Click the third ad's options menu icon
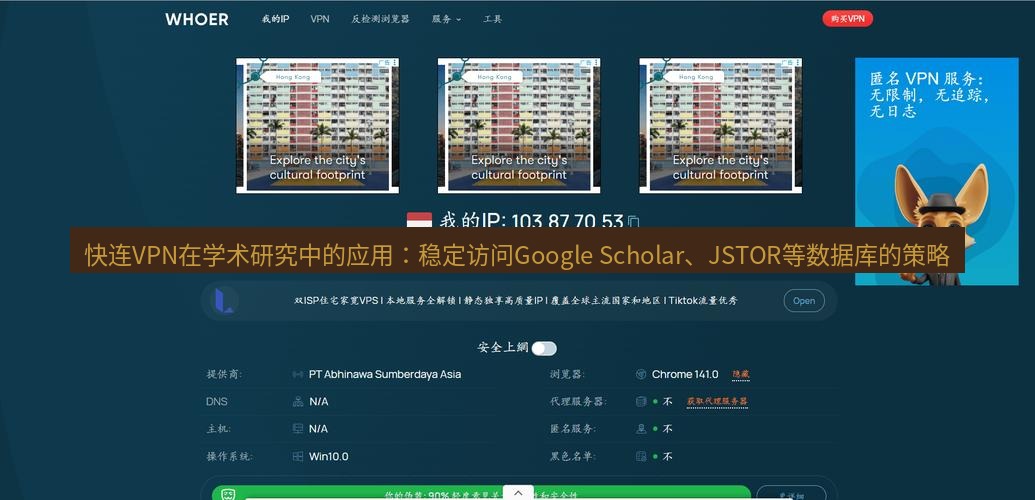Screen dimensions: 1035x500 (x=797, y=63)
